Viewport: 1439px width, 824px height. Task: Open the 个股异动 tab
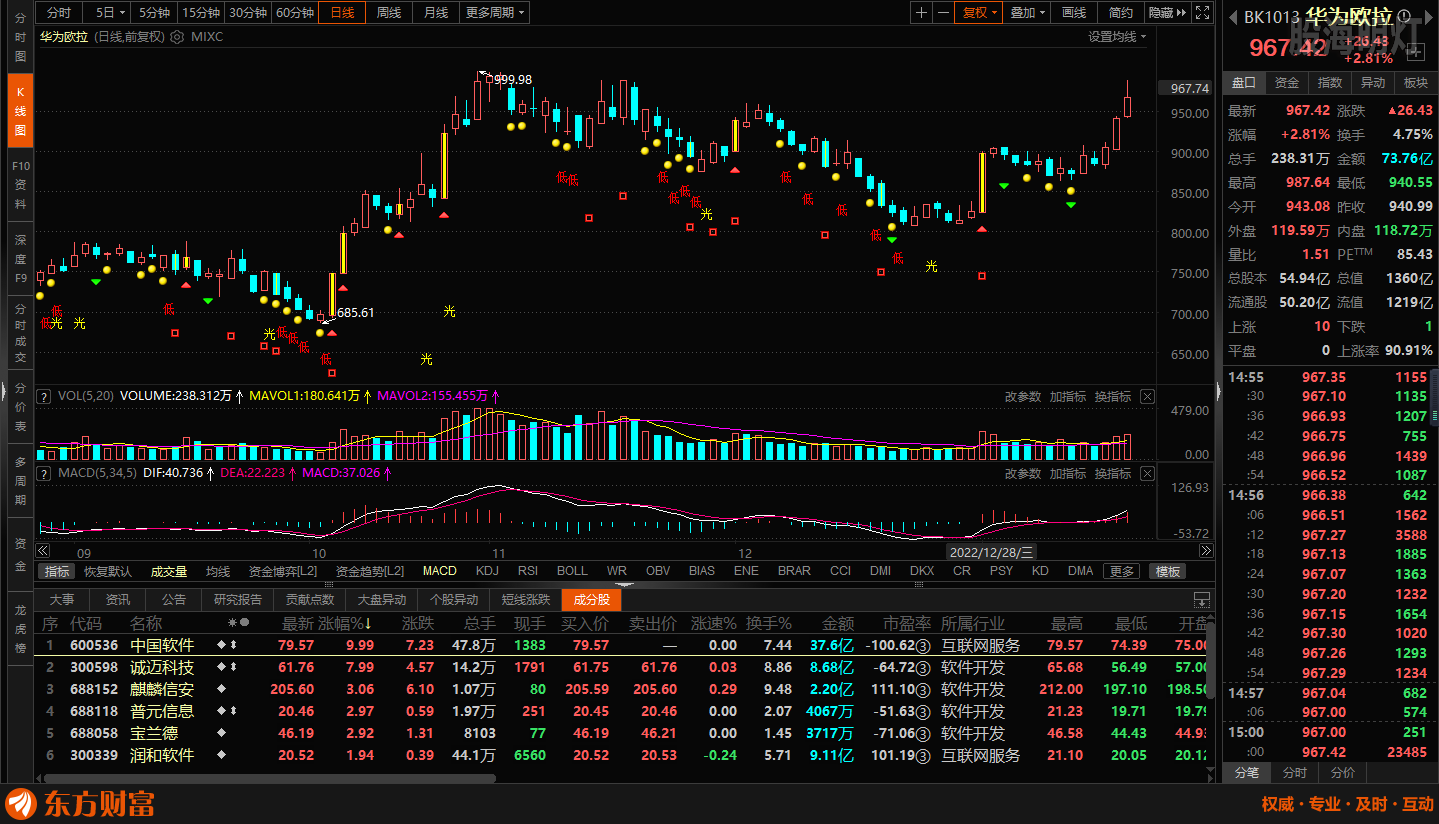tap(454, 600)
